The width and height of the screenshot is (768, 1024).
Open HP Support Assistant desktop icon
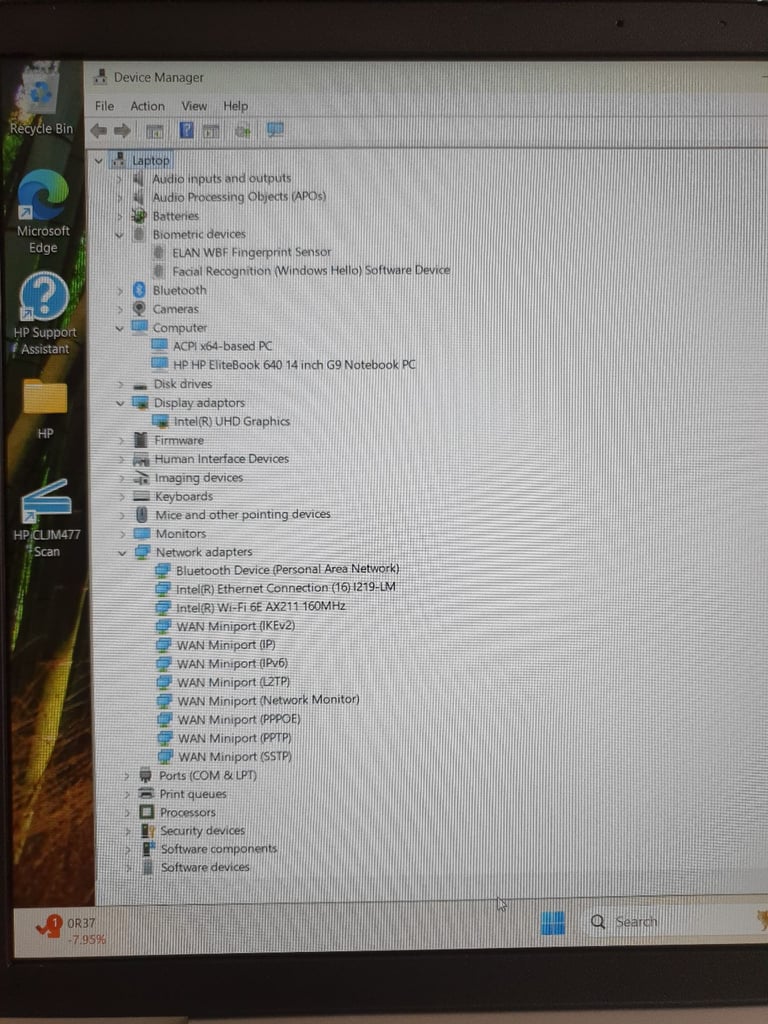(44, 314)
